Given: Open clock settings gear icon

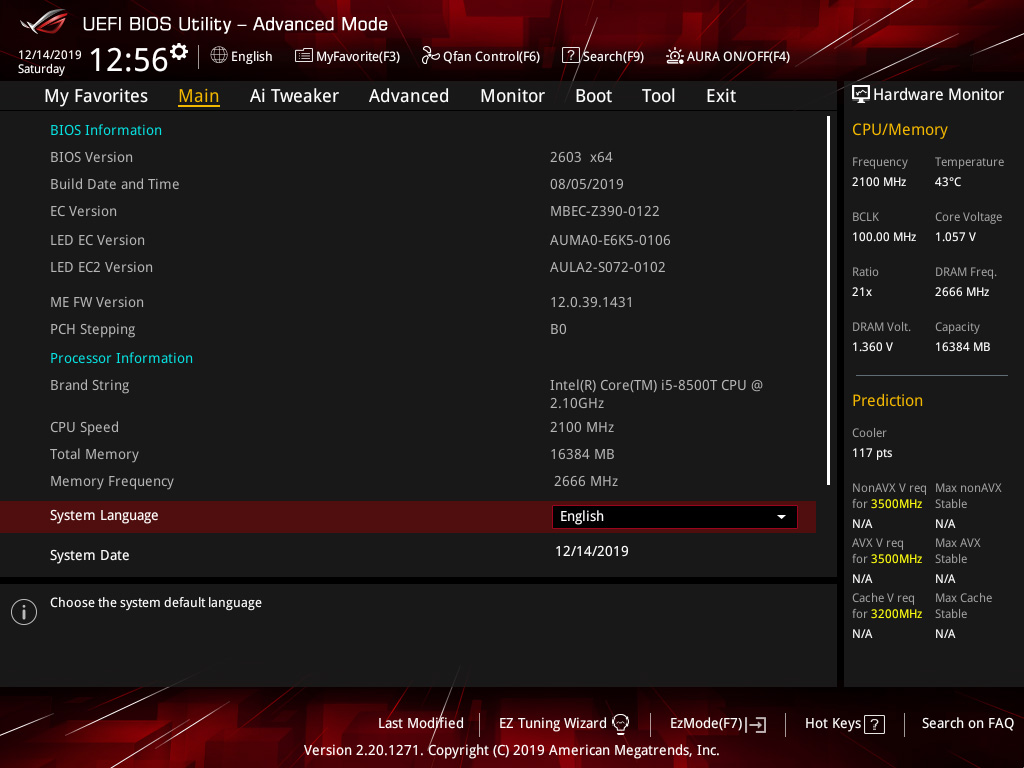Looking at the screenshot, I should pos(179,51).
